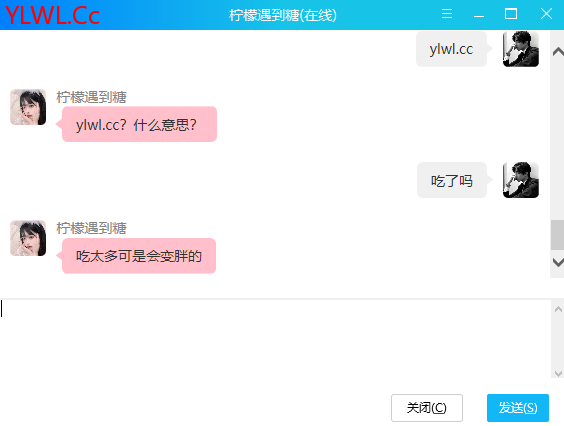Click the chat history scroll down arrow
The image size is (564, 426).
pos(558,262)
